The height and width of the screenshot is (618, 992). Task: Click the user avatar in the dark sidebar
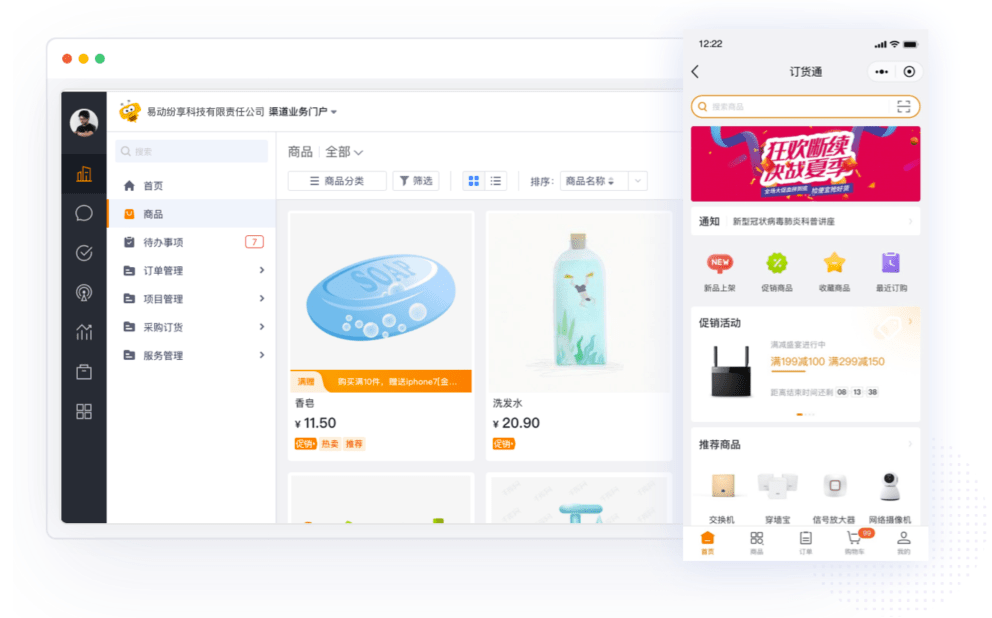point(84,122)
